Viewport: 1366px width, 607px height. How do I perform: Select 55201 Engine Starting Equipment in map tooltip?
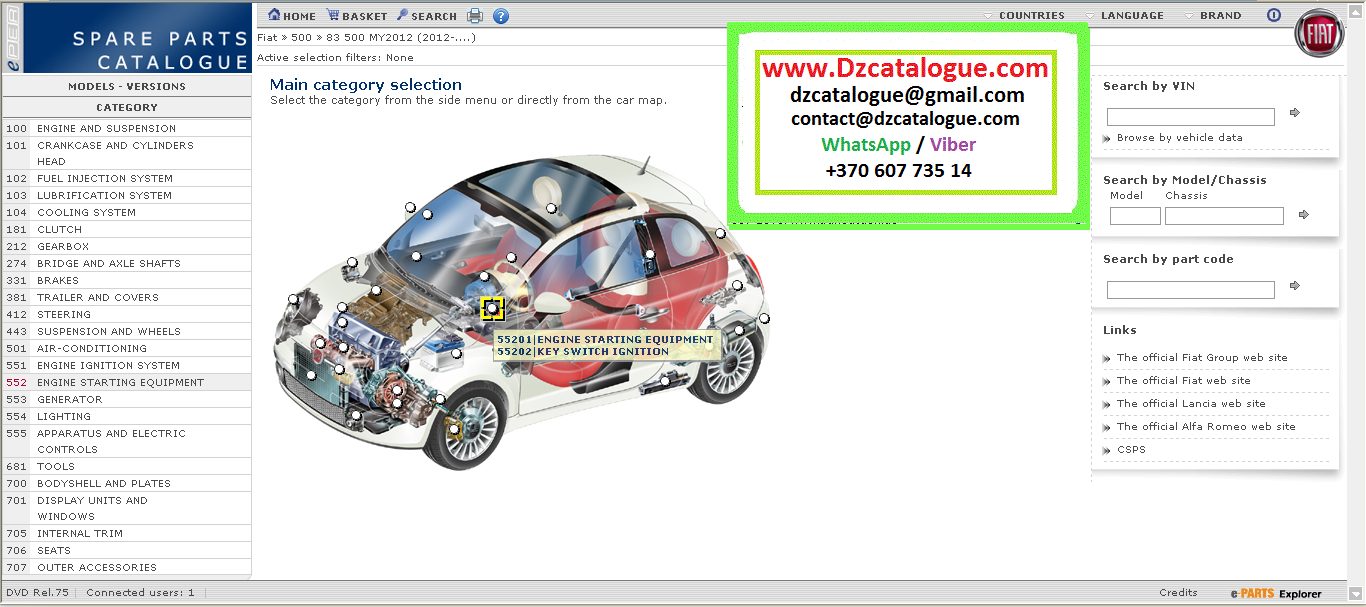click(605, 340)
